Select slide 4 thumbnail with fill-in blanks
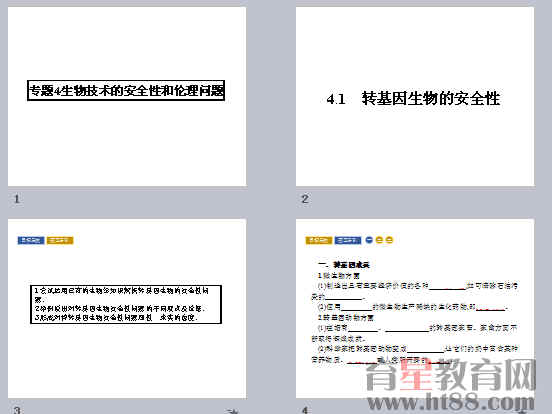This screenshot has width=552, height=414. tap(415, 309)
